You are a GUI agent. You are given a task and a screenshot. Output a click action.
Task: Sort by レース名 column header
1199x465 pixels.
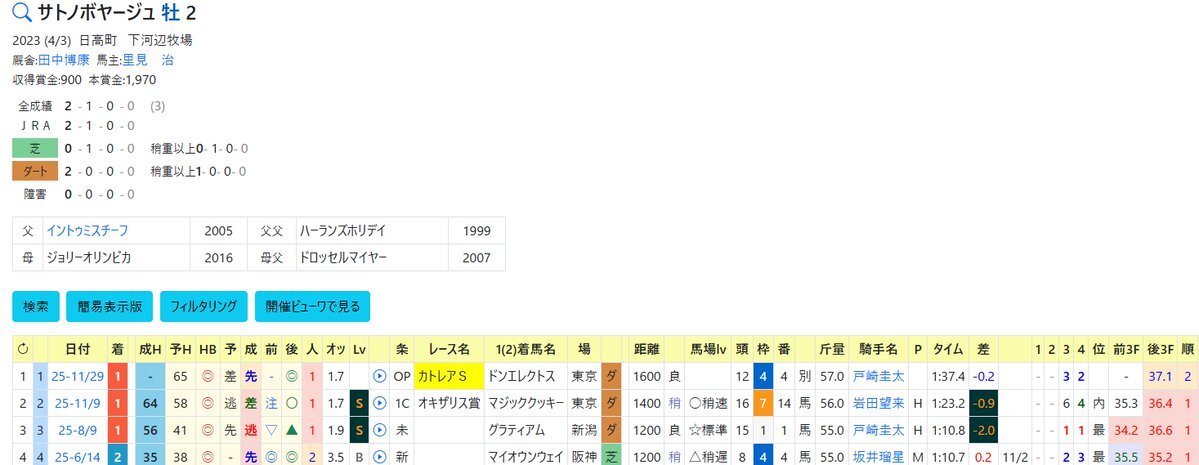[449, 350]
